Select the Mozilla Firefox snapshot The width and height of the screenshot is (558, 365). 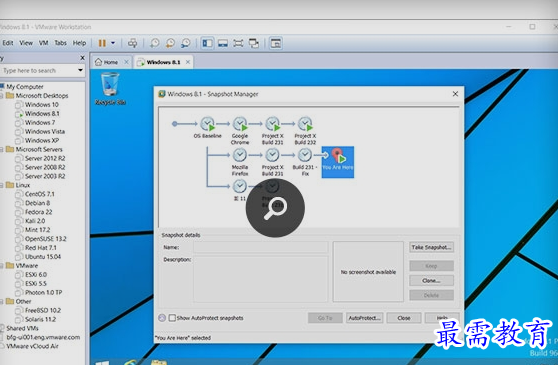(240, 162)
